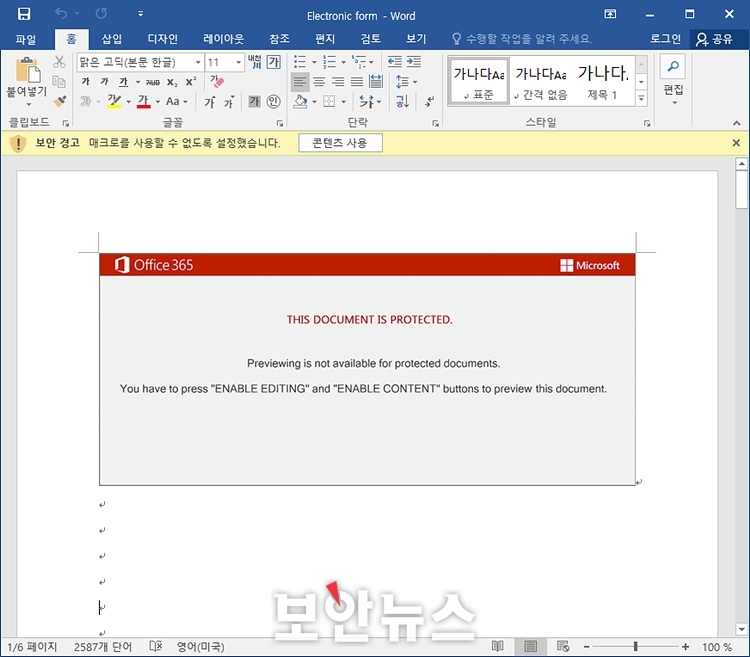Screen dimensions: 750x657
Task: Click 로그인 to sign in
Action: tap(665, 39)
